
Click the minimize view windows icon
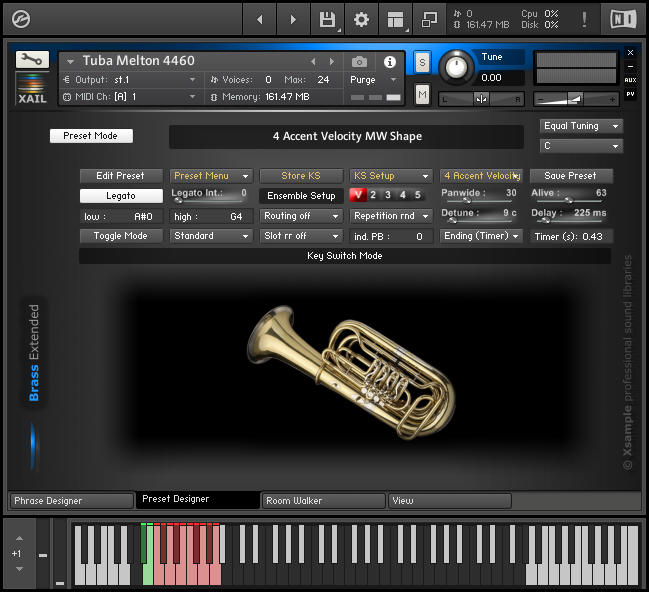(429, 19)
